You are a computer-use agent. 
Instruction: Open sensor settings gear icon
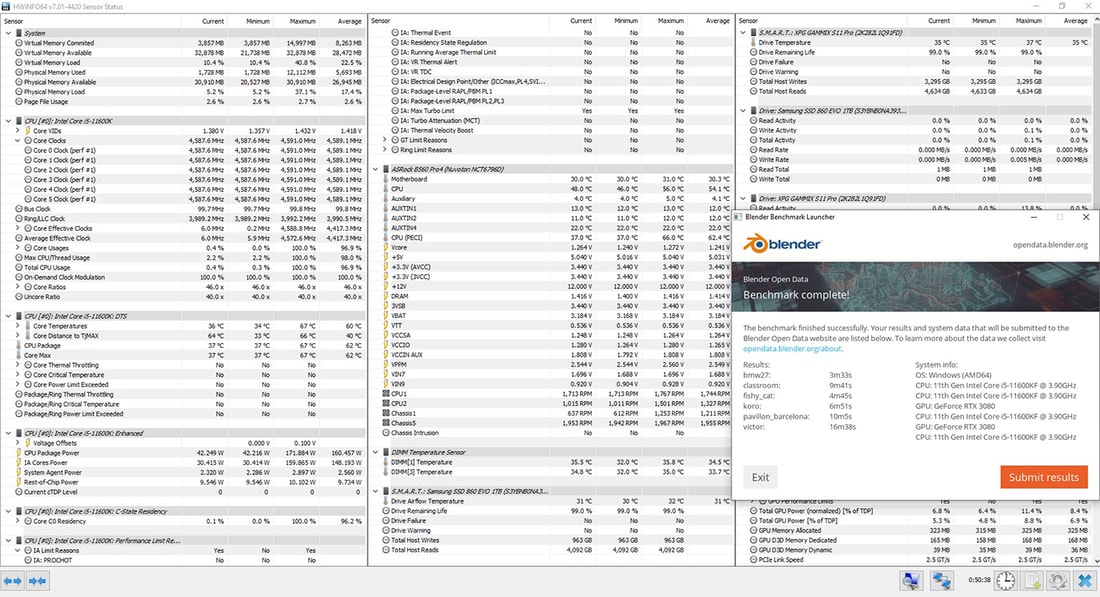[1057, 581]
